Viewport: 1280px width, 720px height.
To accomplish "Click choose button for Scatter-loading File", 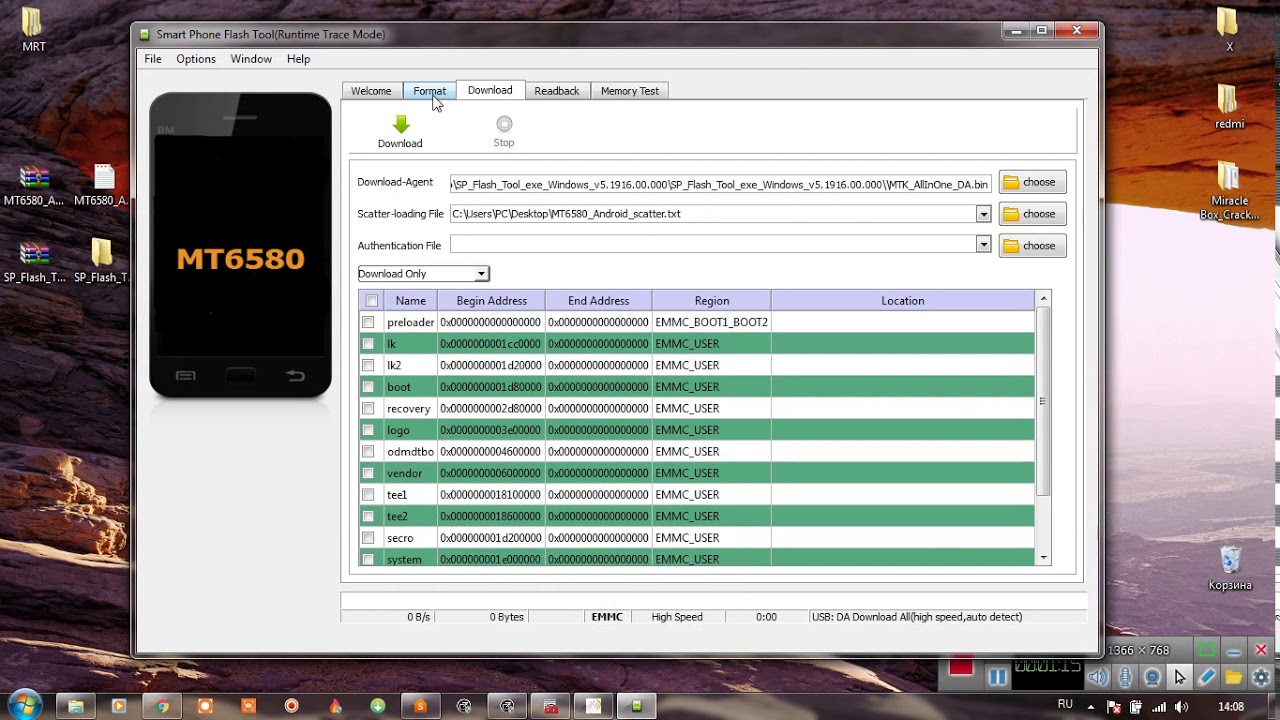I will (x=1032, y=214).
